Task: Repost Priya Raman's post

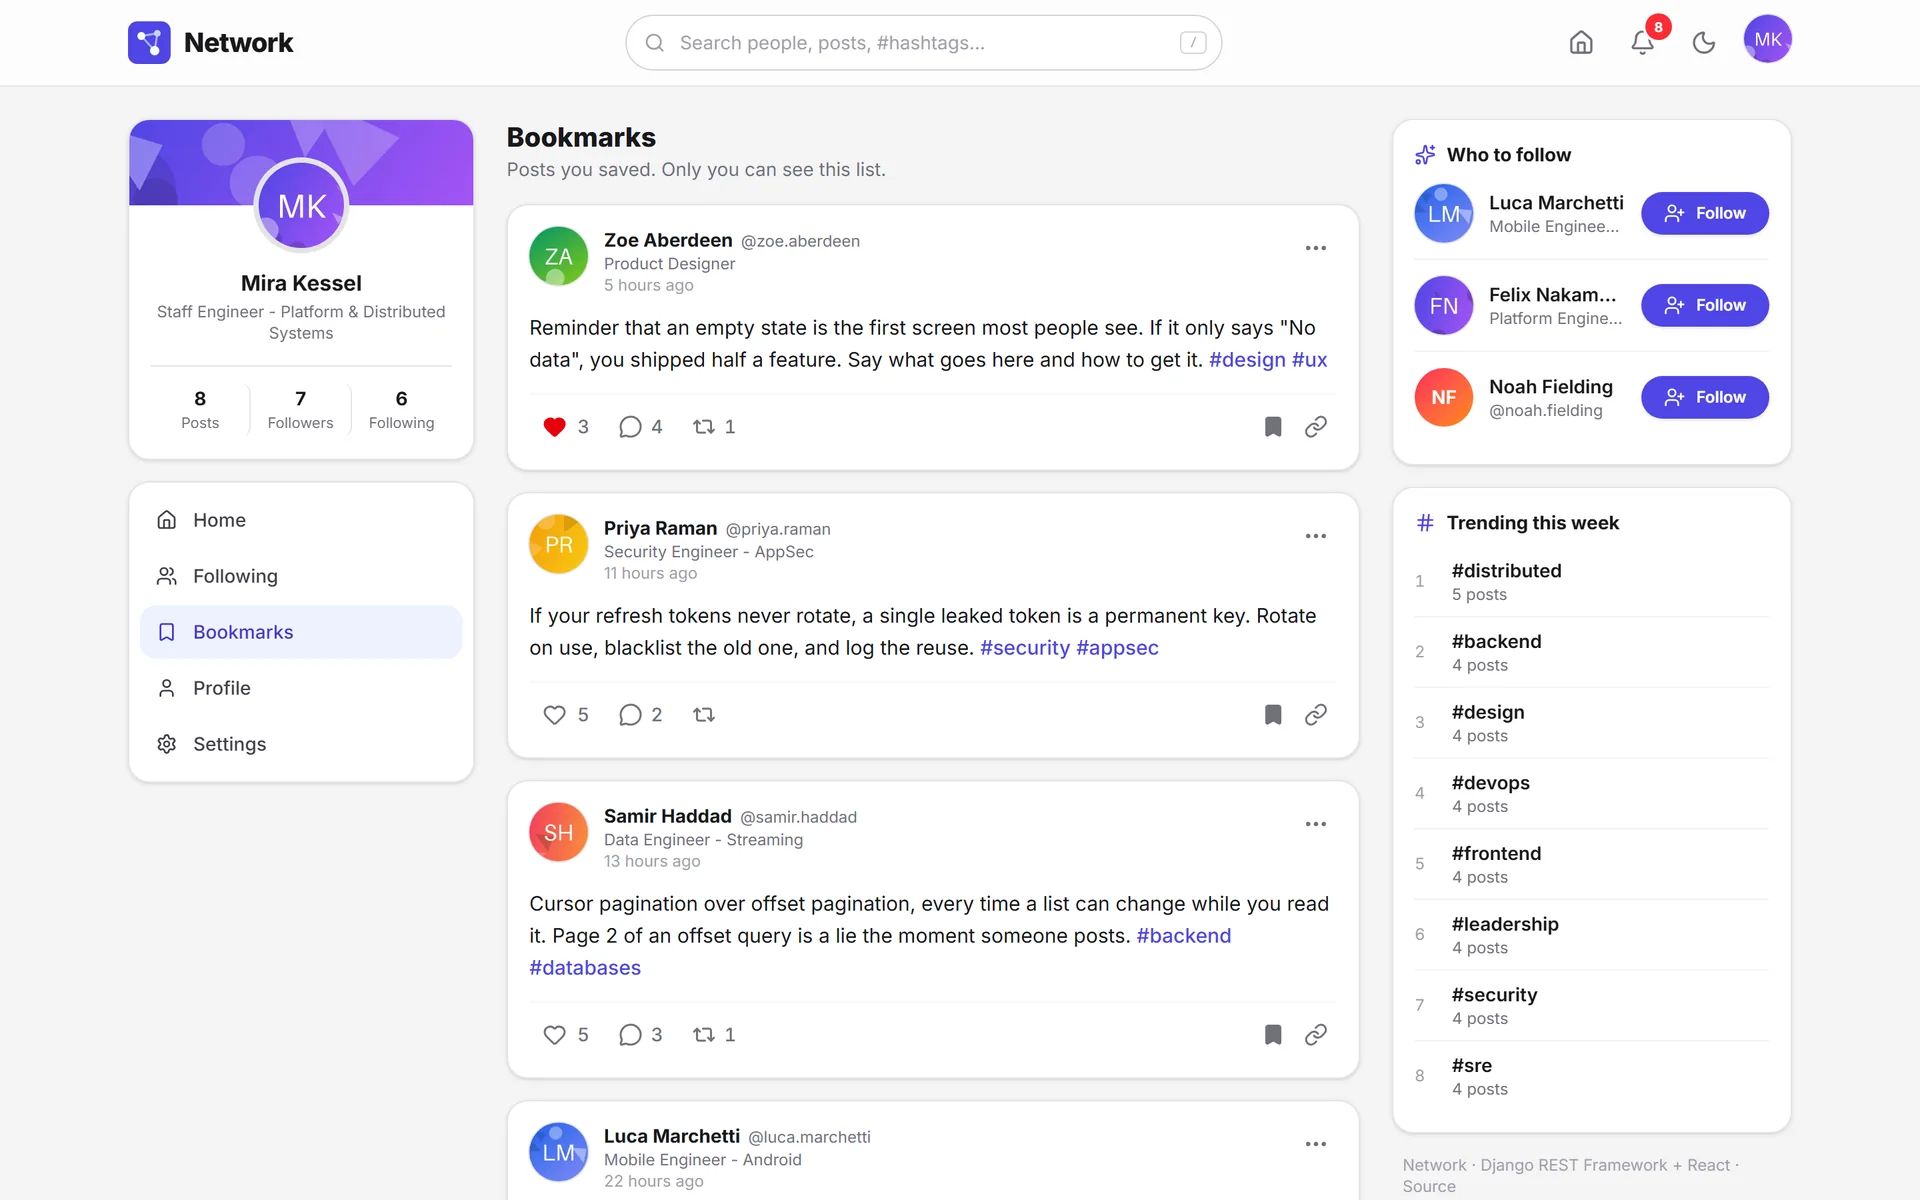Action: coord(704,715)
